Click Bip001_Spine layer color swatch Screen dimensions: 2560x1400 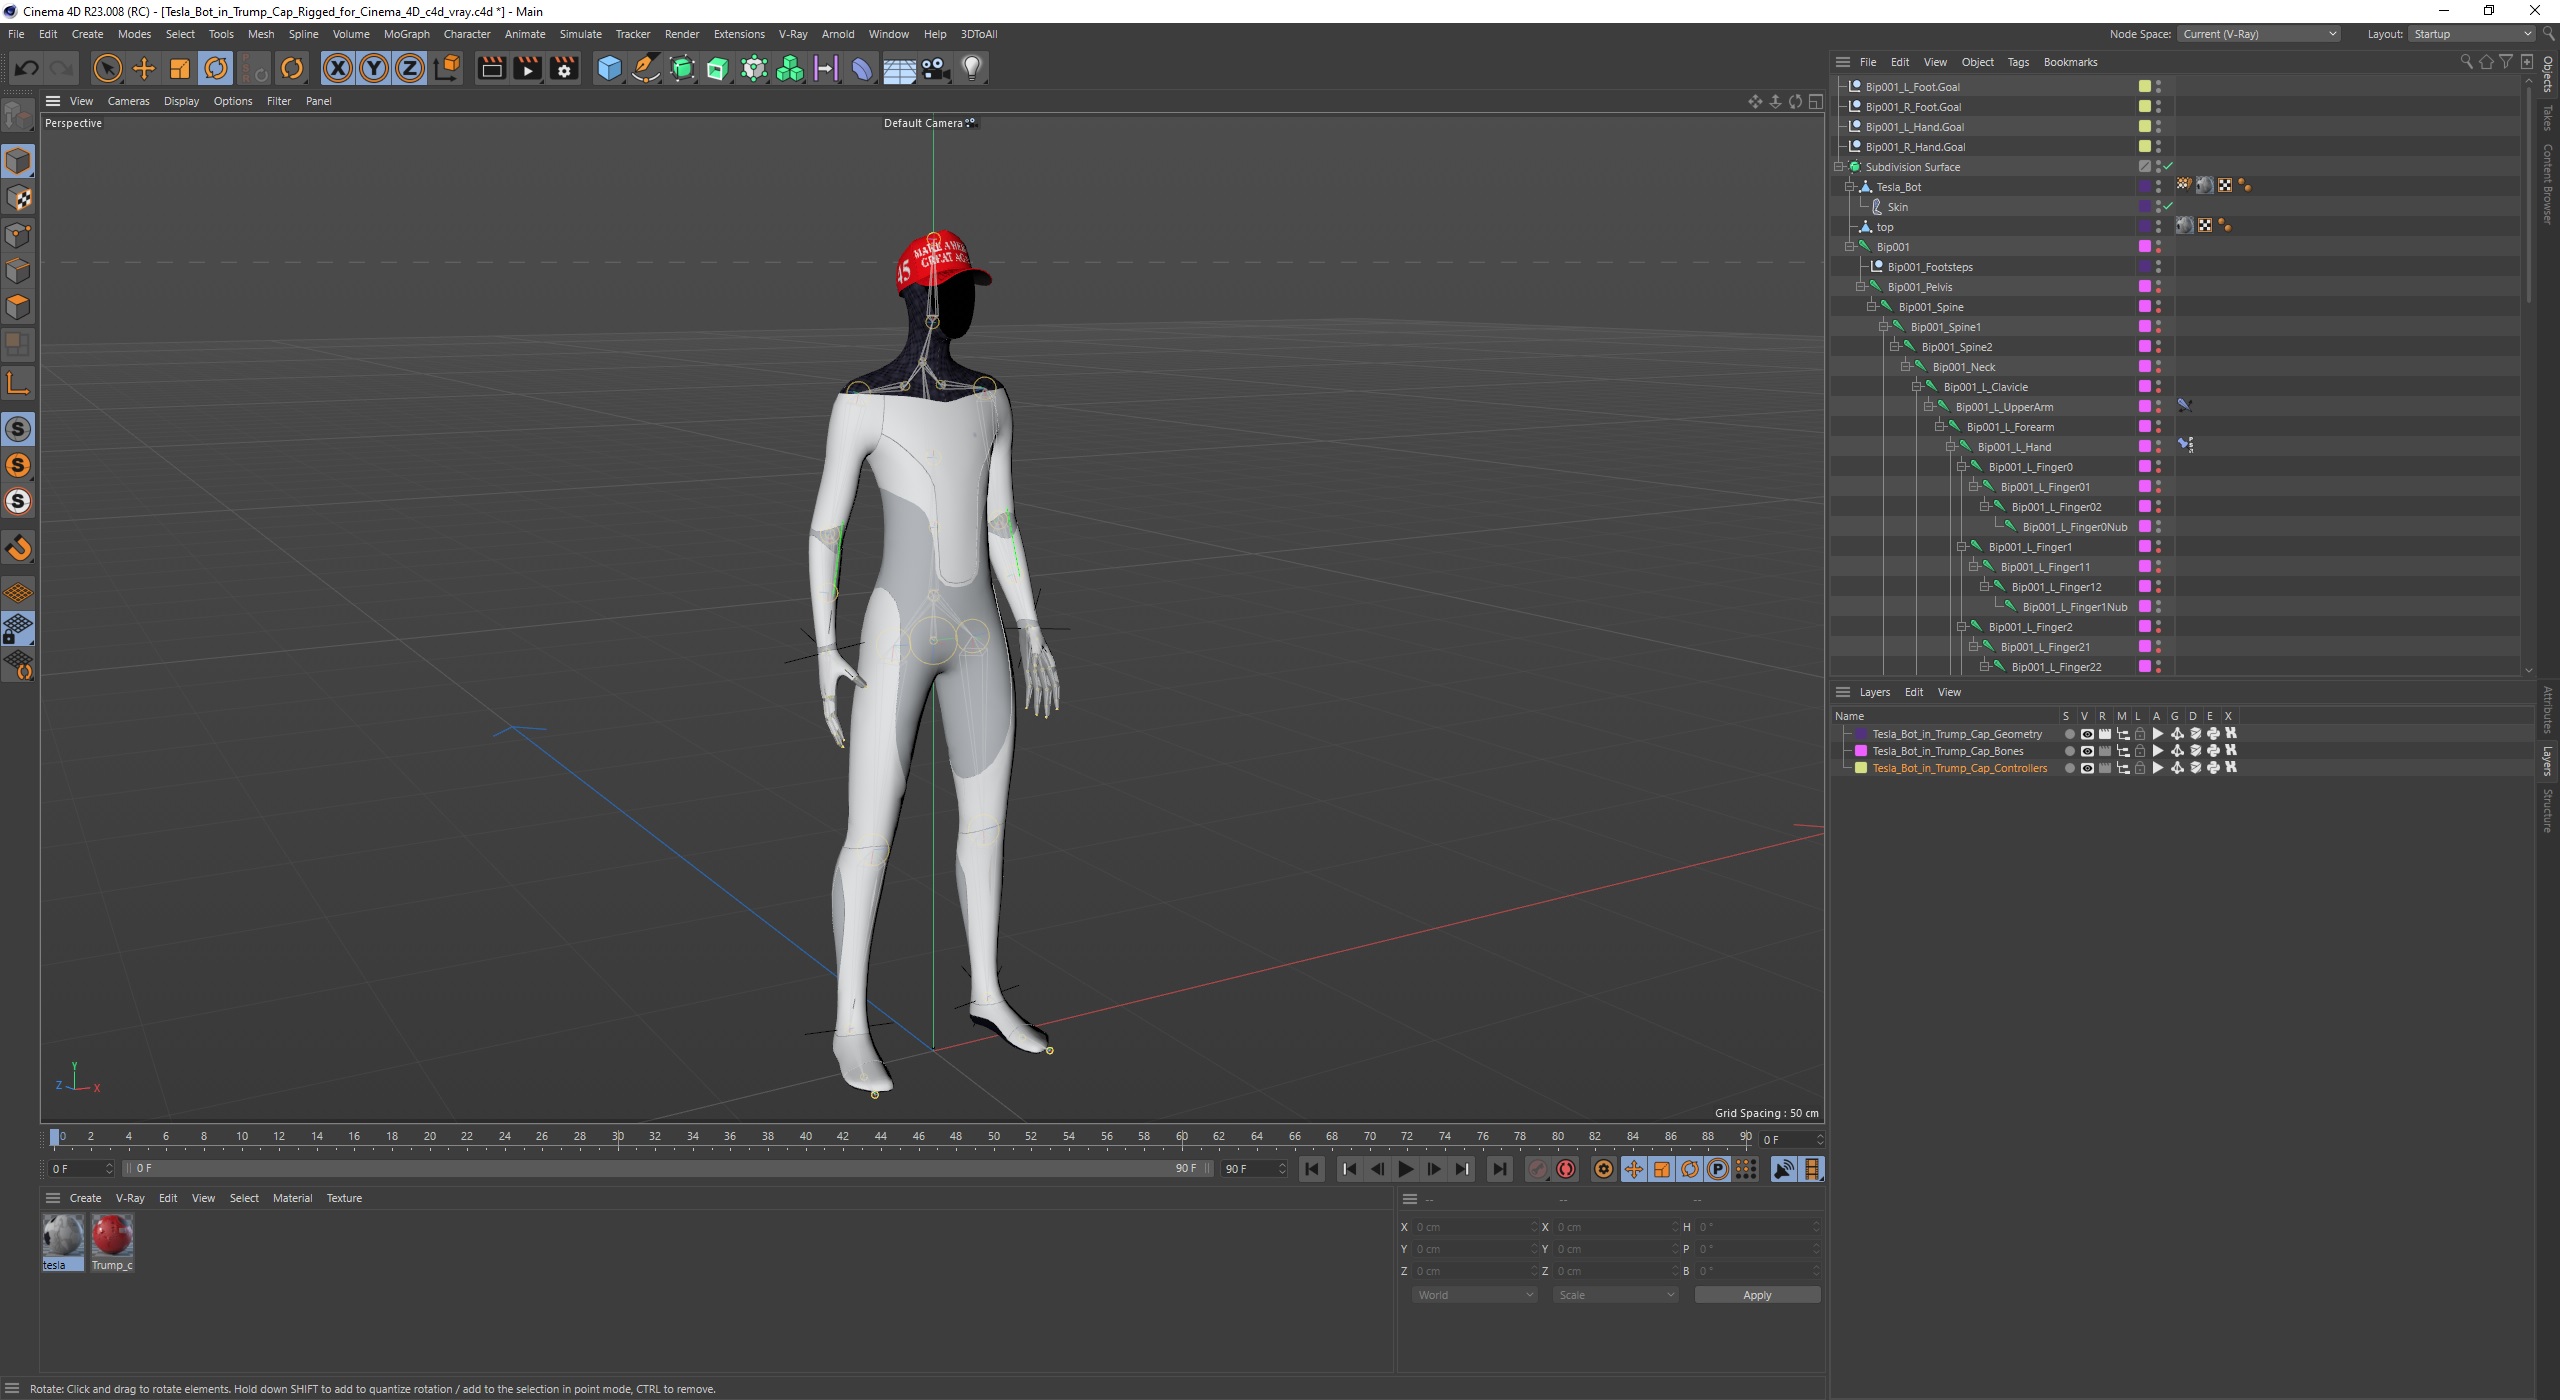coord(2144,307)
